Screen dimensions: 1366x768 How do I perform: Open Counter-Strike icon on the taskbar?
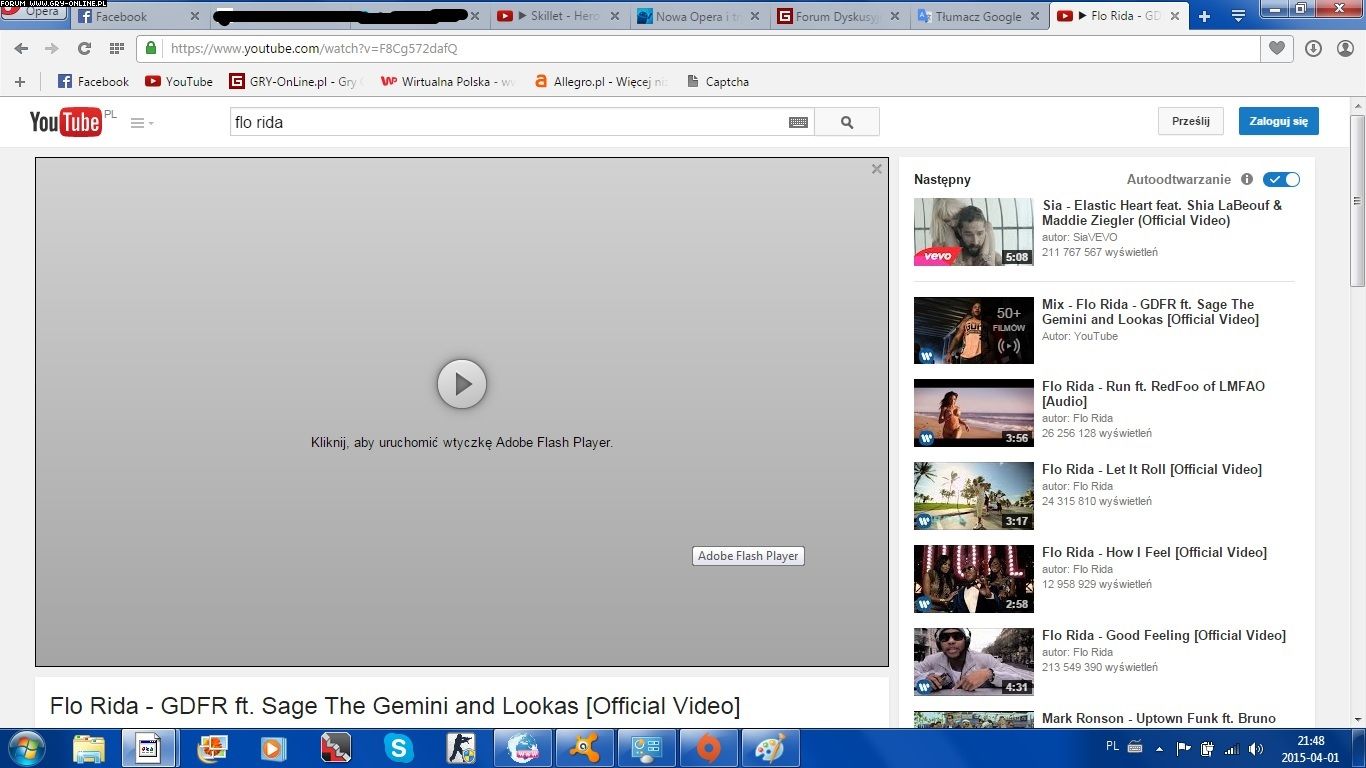click(x=460, y=748)
